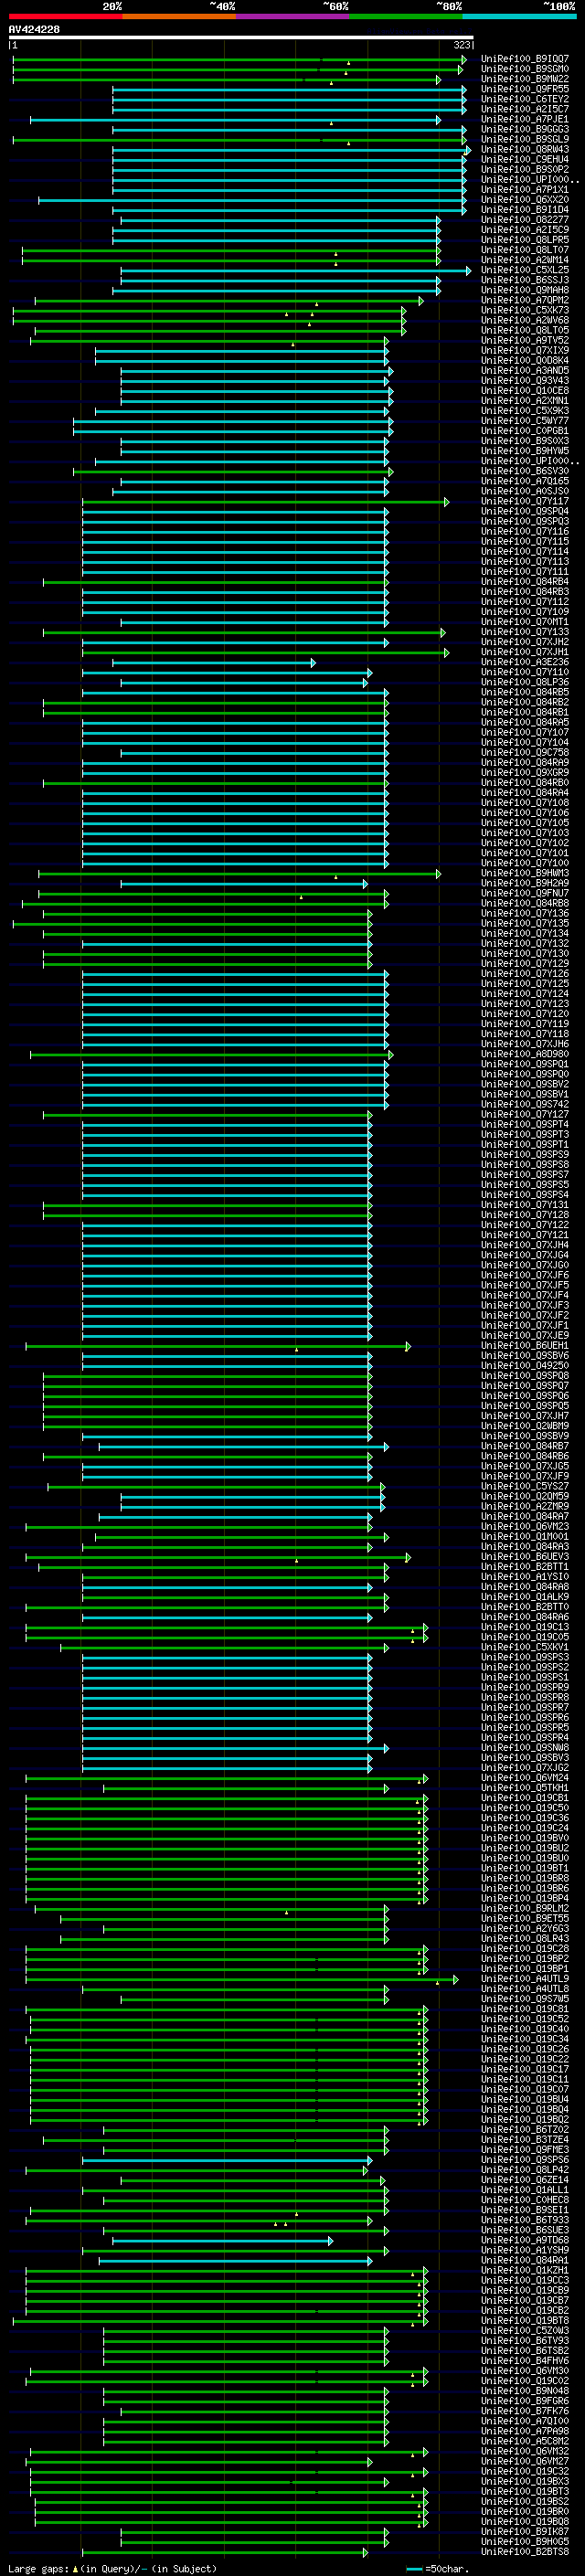Open hit UniRef100_Q1ALK9
The height and width of the screenshot is (2576, 585).
(x=525, y=1597)
